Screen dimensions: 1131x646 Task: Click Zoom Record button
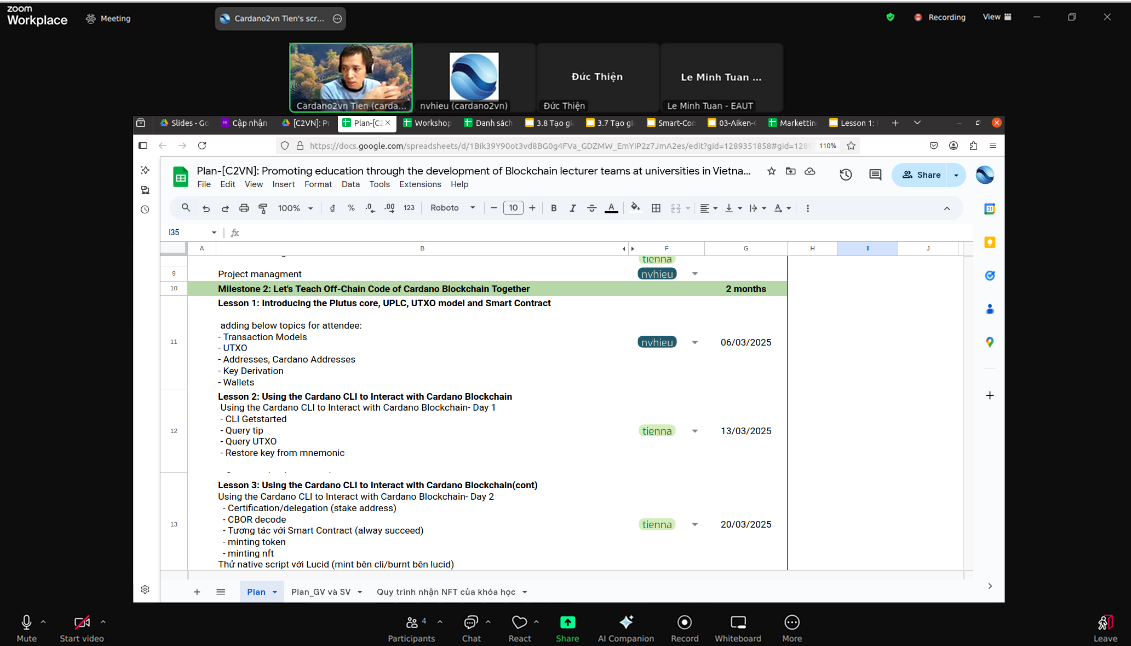pyautogui.click(x=685, y=627)
